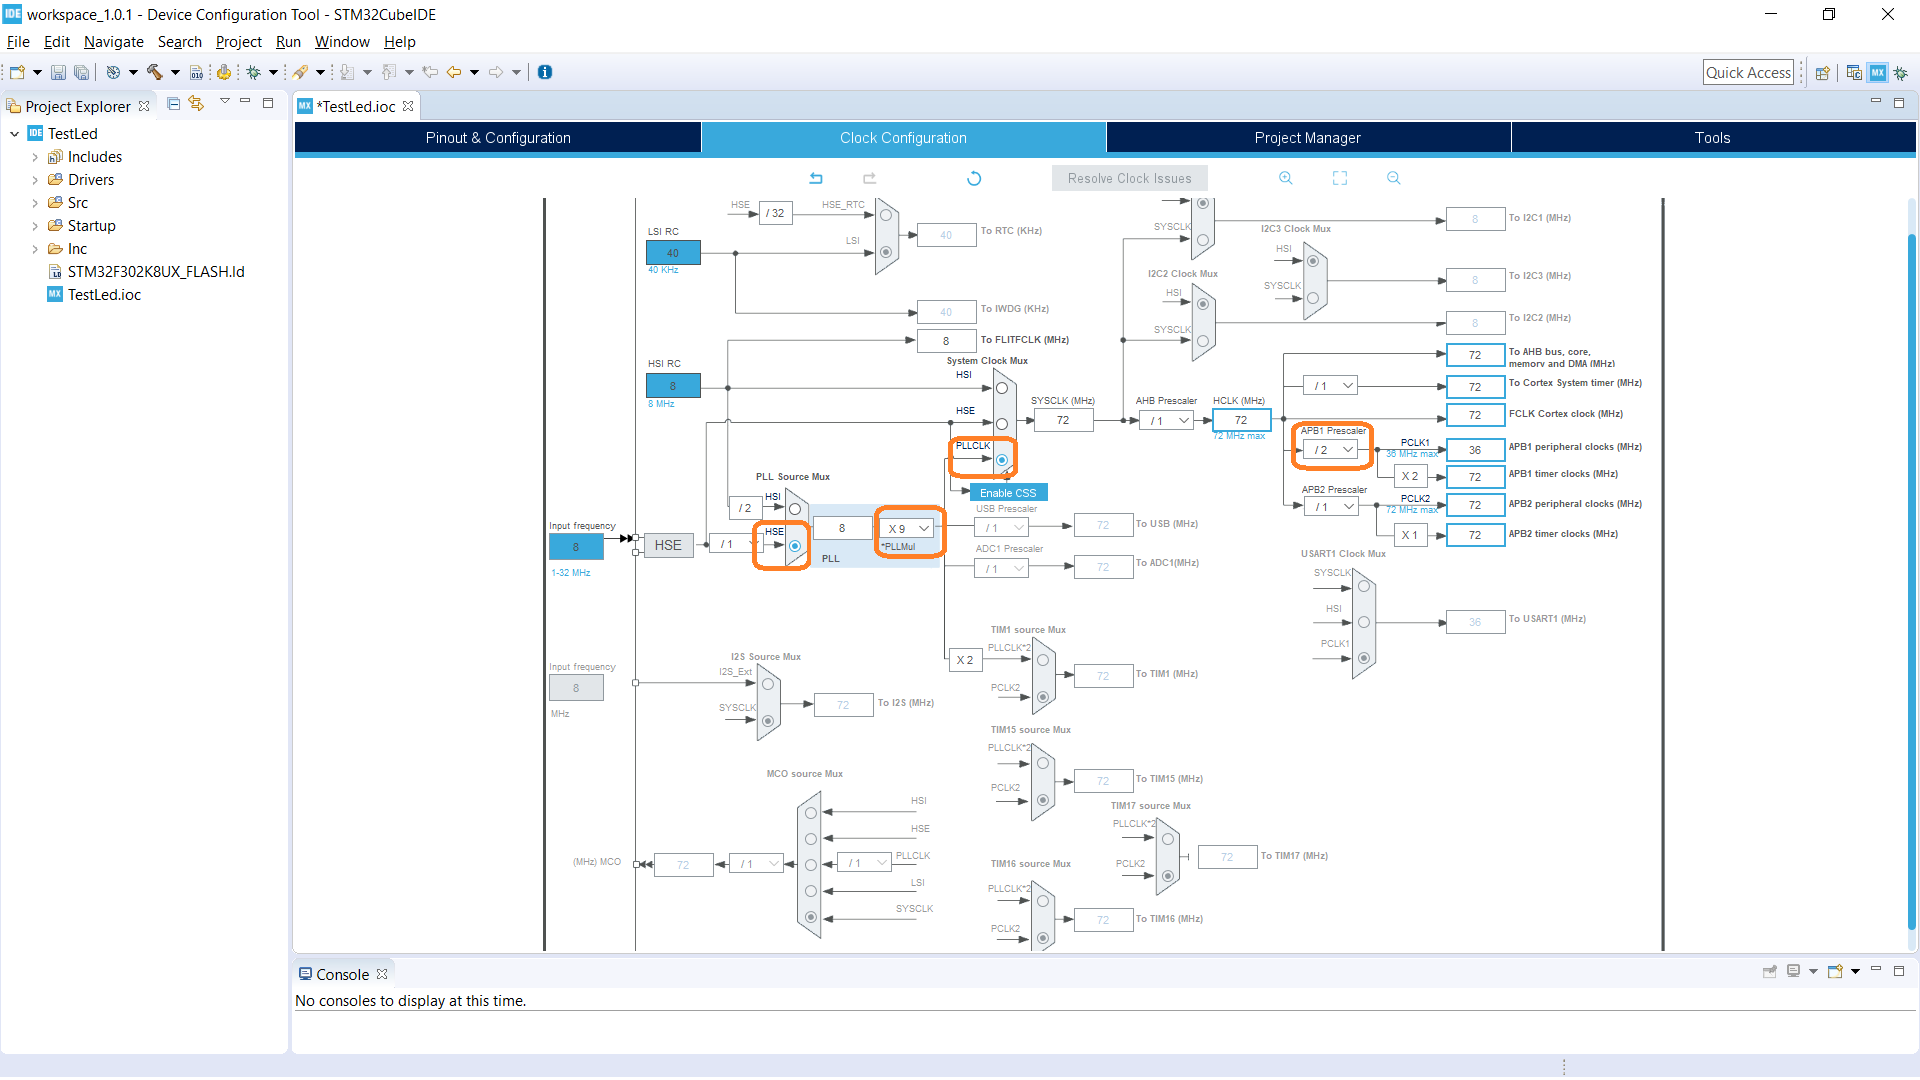This screenshot has height=1080, width=1920.
Task: Close the Project Explorer view
Action: pyautogui.click(x=144, y=106)
